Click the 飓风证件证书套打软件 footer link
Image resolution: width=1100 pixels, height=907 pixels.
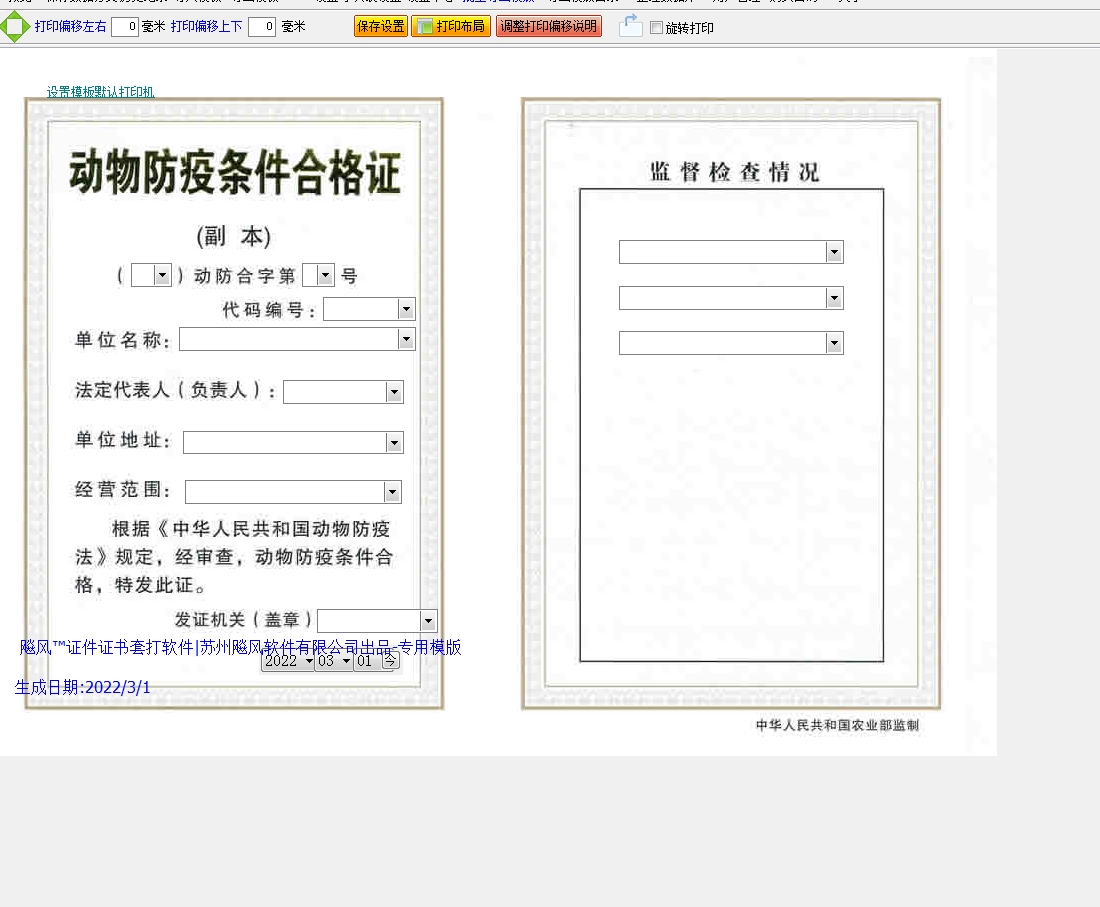coord(240,647)
